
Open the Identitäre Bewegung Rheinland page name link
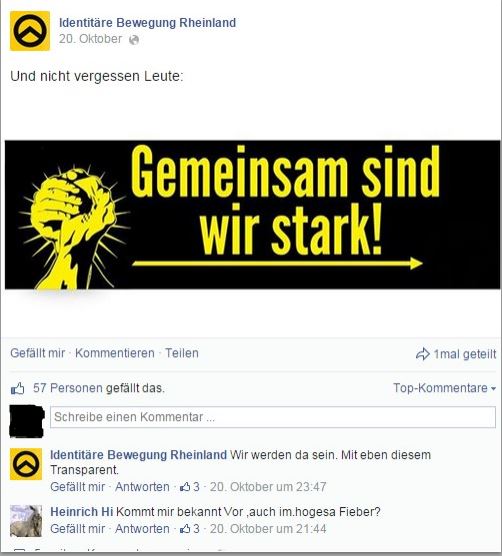147,23
